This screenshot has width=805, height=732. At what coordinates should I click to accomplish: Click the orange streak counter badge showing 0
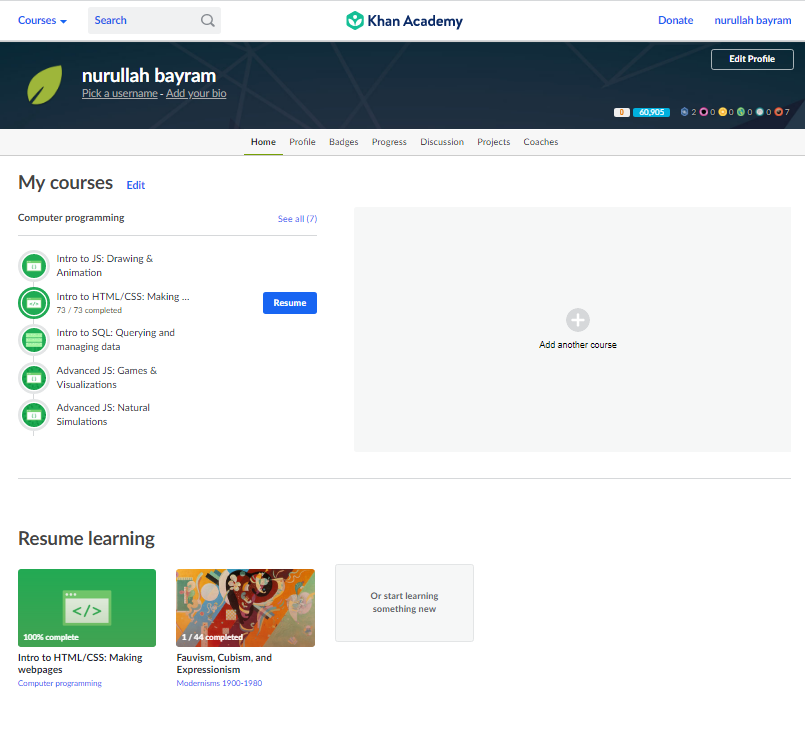click(622, 112)
